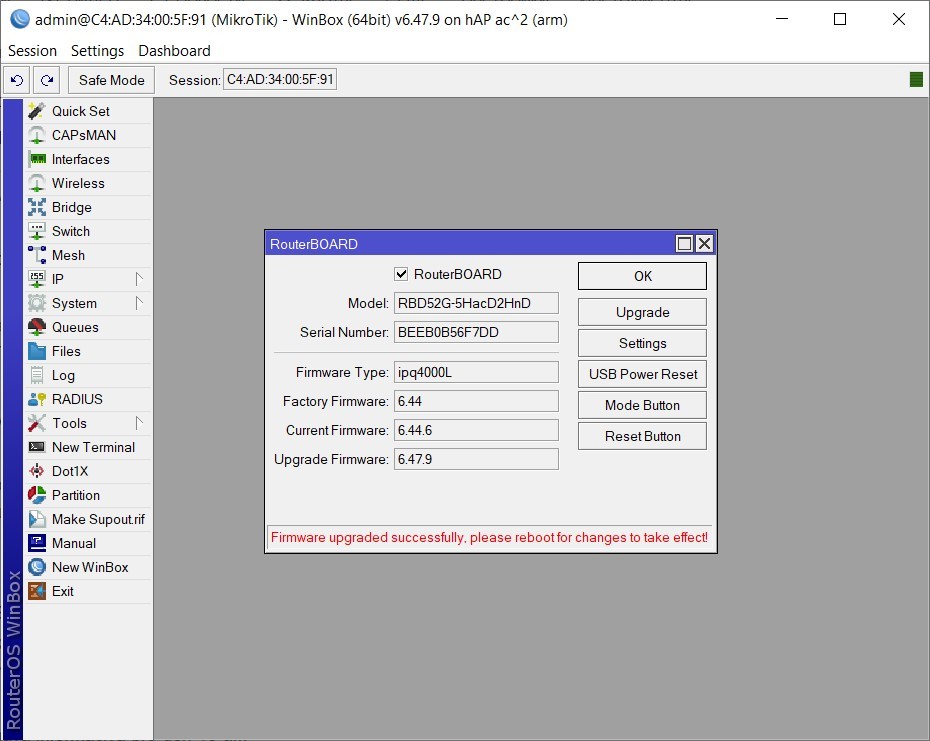Screen dimensions: 930x741
Task: Maximize the RouterBOARD dialog window
Action: coord(684,244)
